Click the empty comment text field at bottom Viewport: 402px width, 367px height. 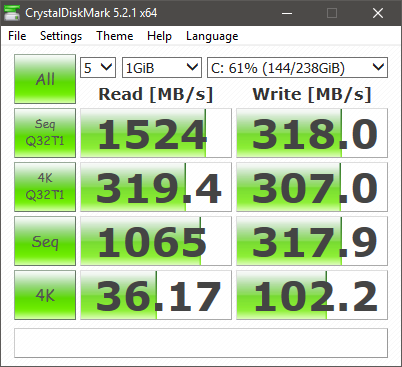201,343
